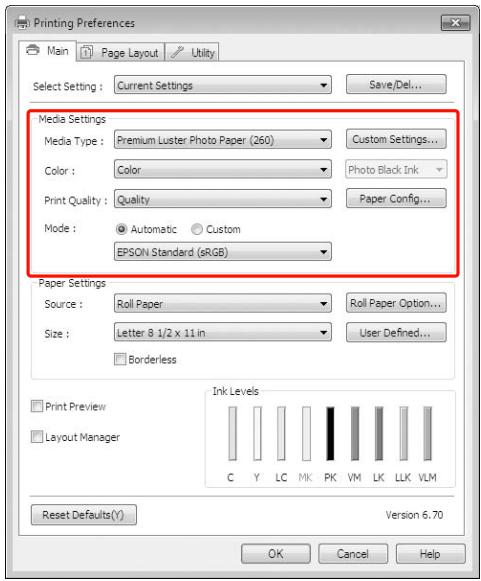Image resolution: width=481 pixels, height=581 pixels.
Task: Click the OK button
Action: [276, 554]
